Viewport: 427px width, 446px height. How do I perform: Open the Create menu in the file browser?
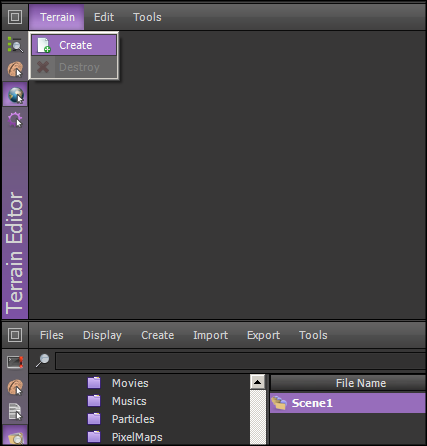tap(158, 335)
